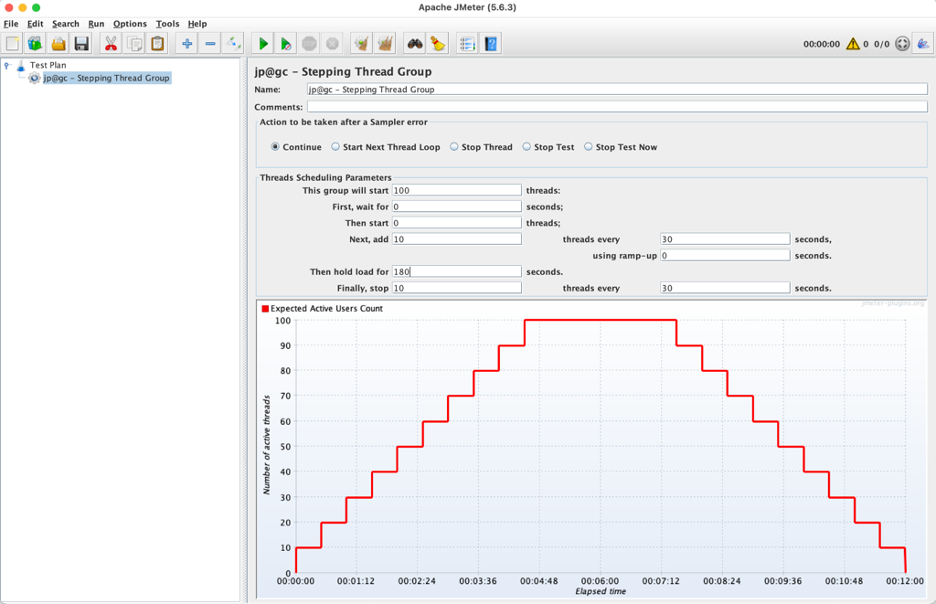Open the plugins manager feather icon
The image size is (936, 604).
(923, 44)
